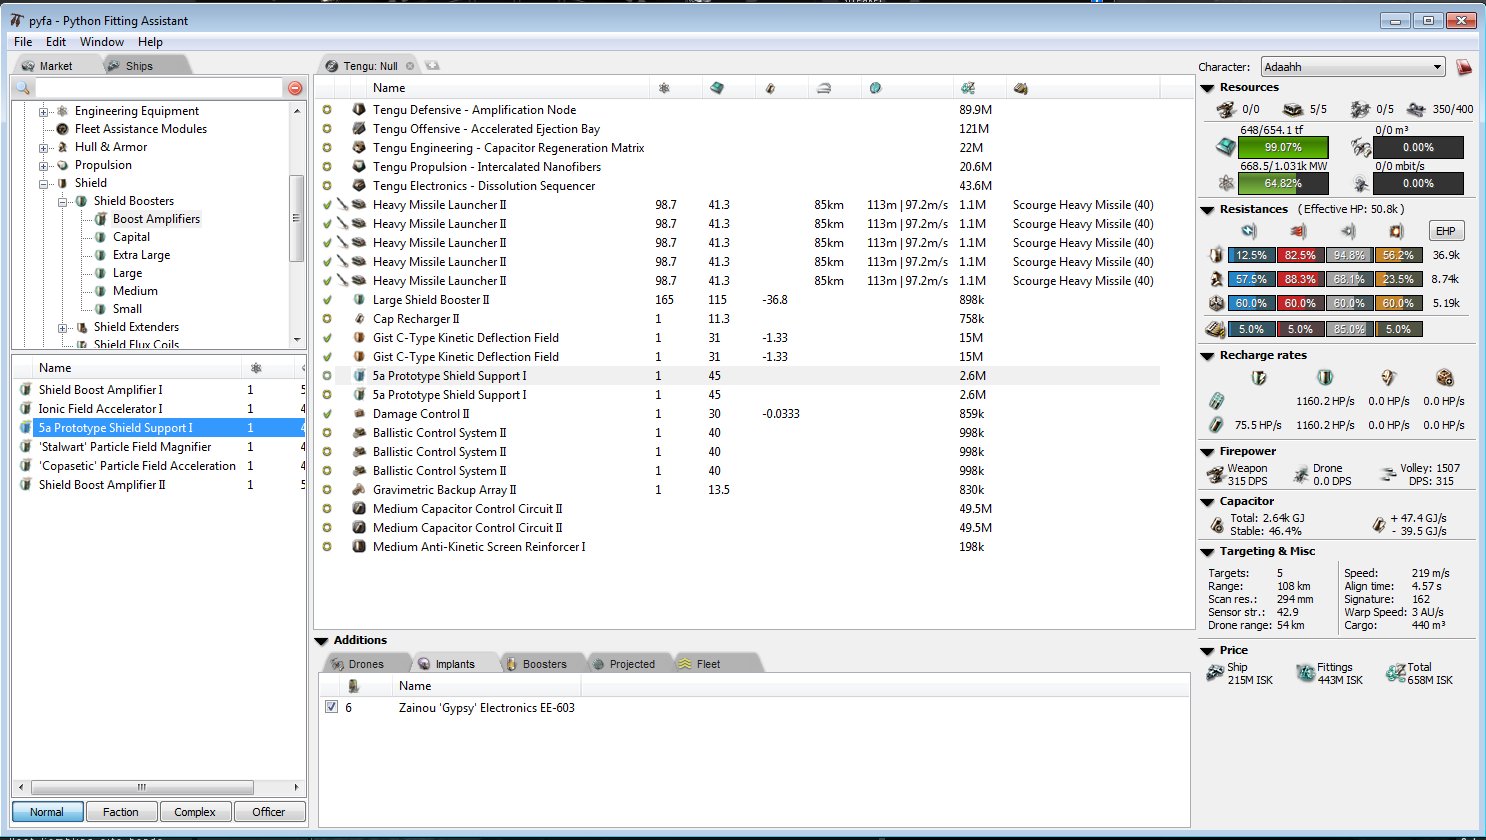
Task: Click the red clear-search icon in the market search box
Action: point(295,88)
